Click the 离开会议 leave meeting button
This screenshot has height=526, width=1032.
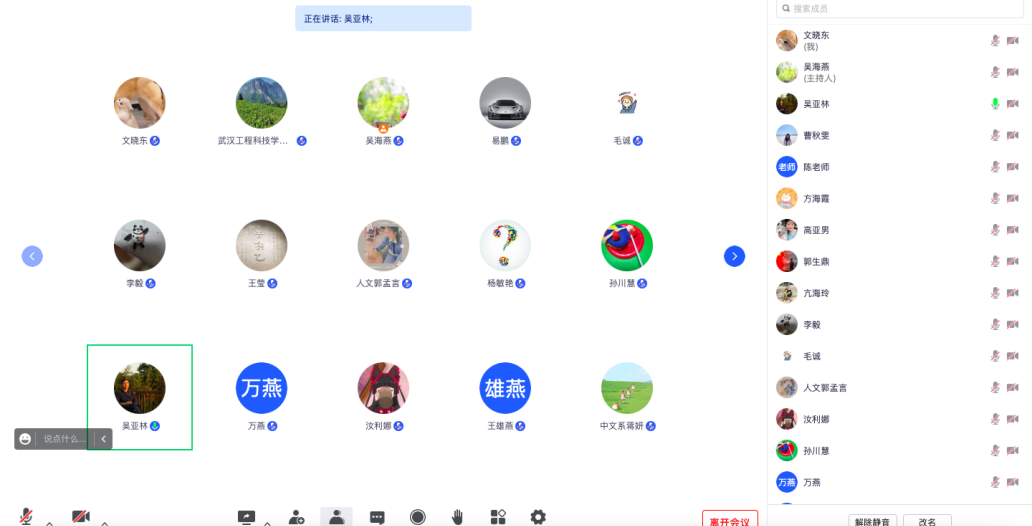point(730,519)
